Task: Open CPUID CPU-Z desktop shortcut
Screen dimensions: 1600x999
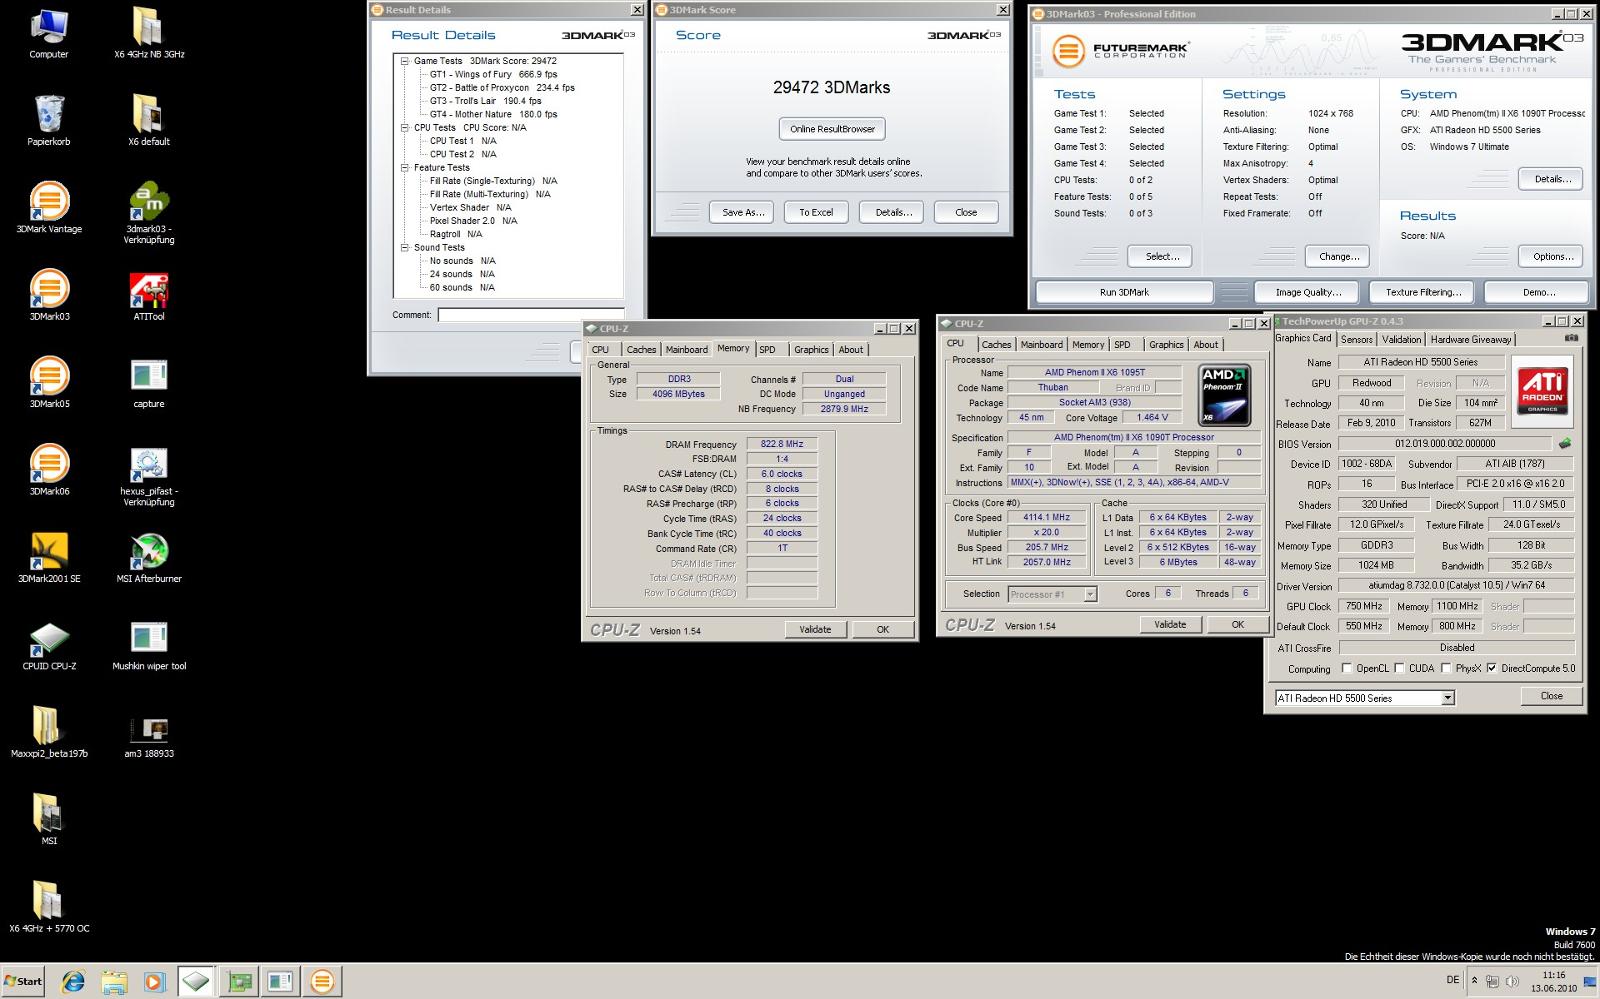Action: [x=48, y=645]
